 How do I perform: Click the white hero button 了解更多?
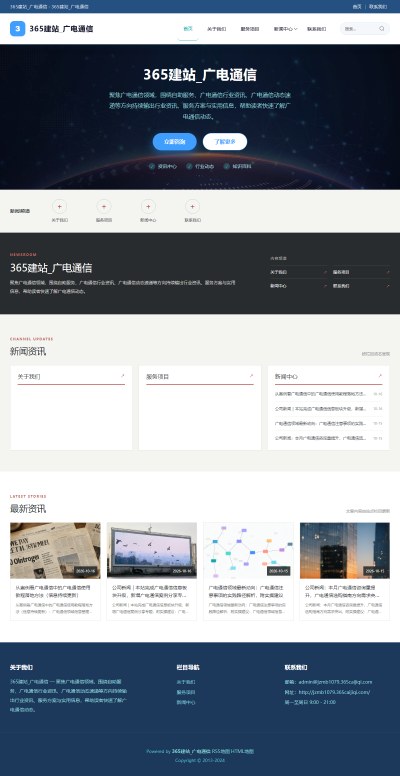point(225,142)
